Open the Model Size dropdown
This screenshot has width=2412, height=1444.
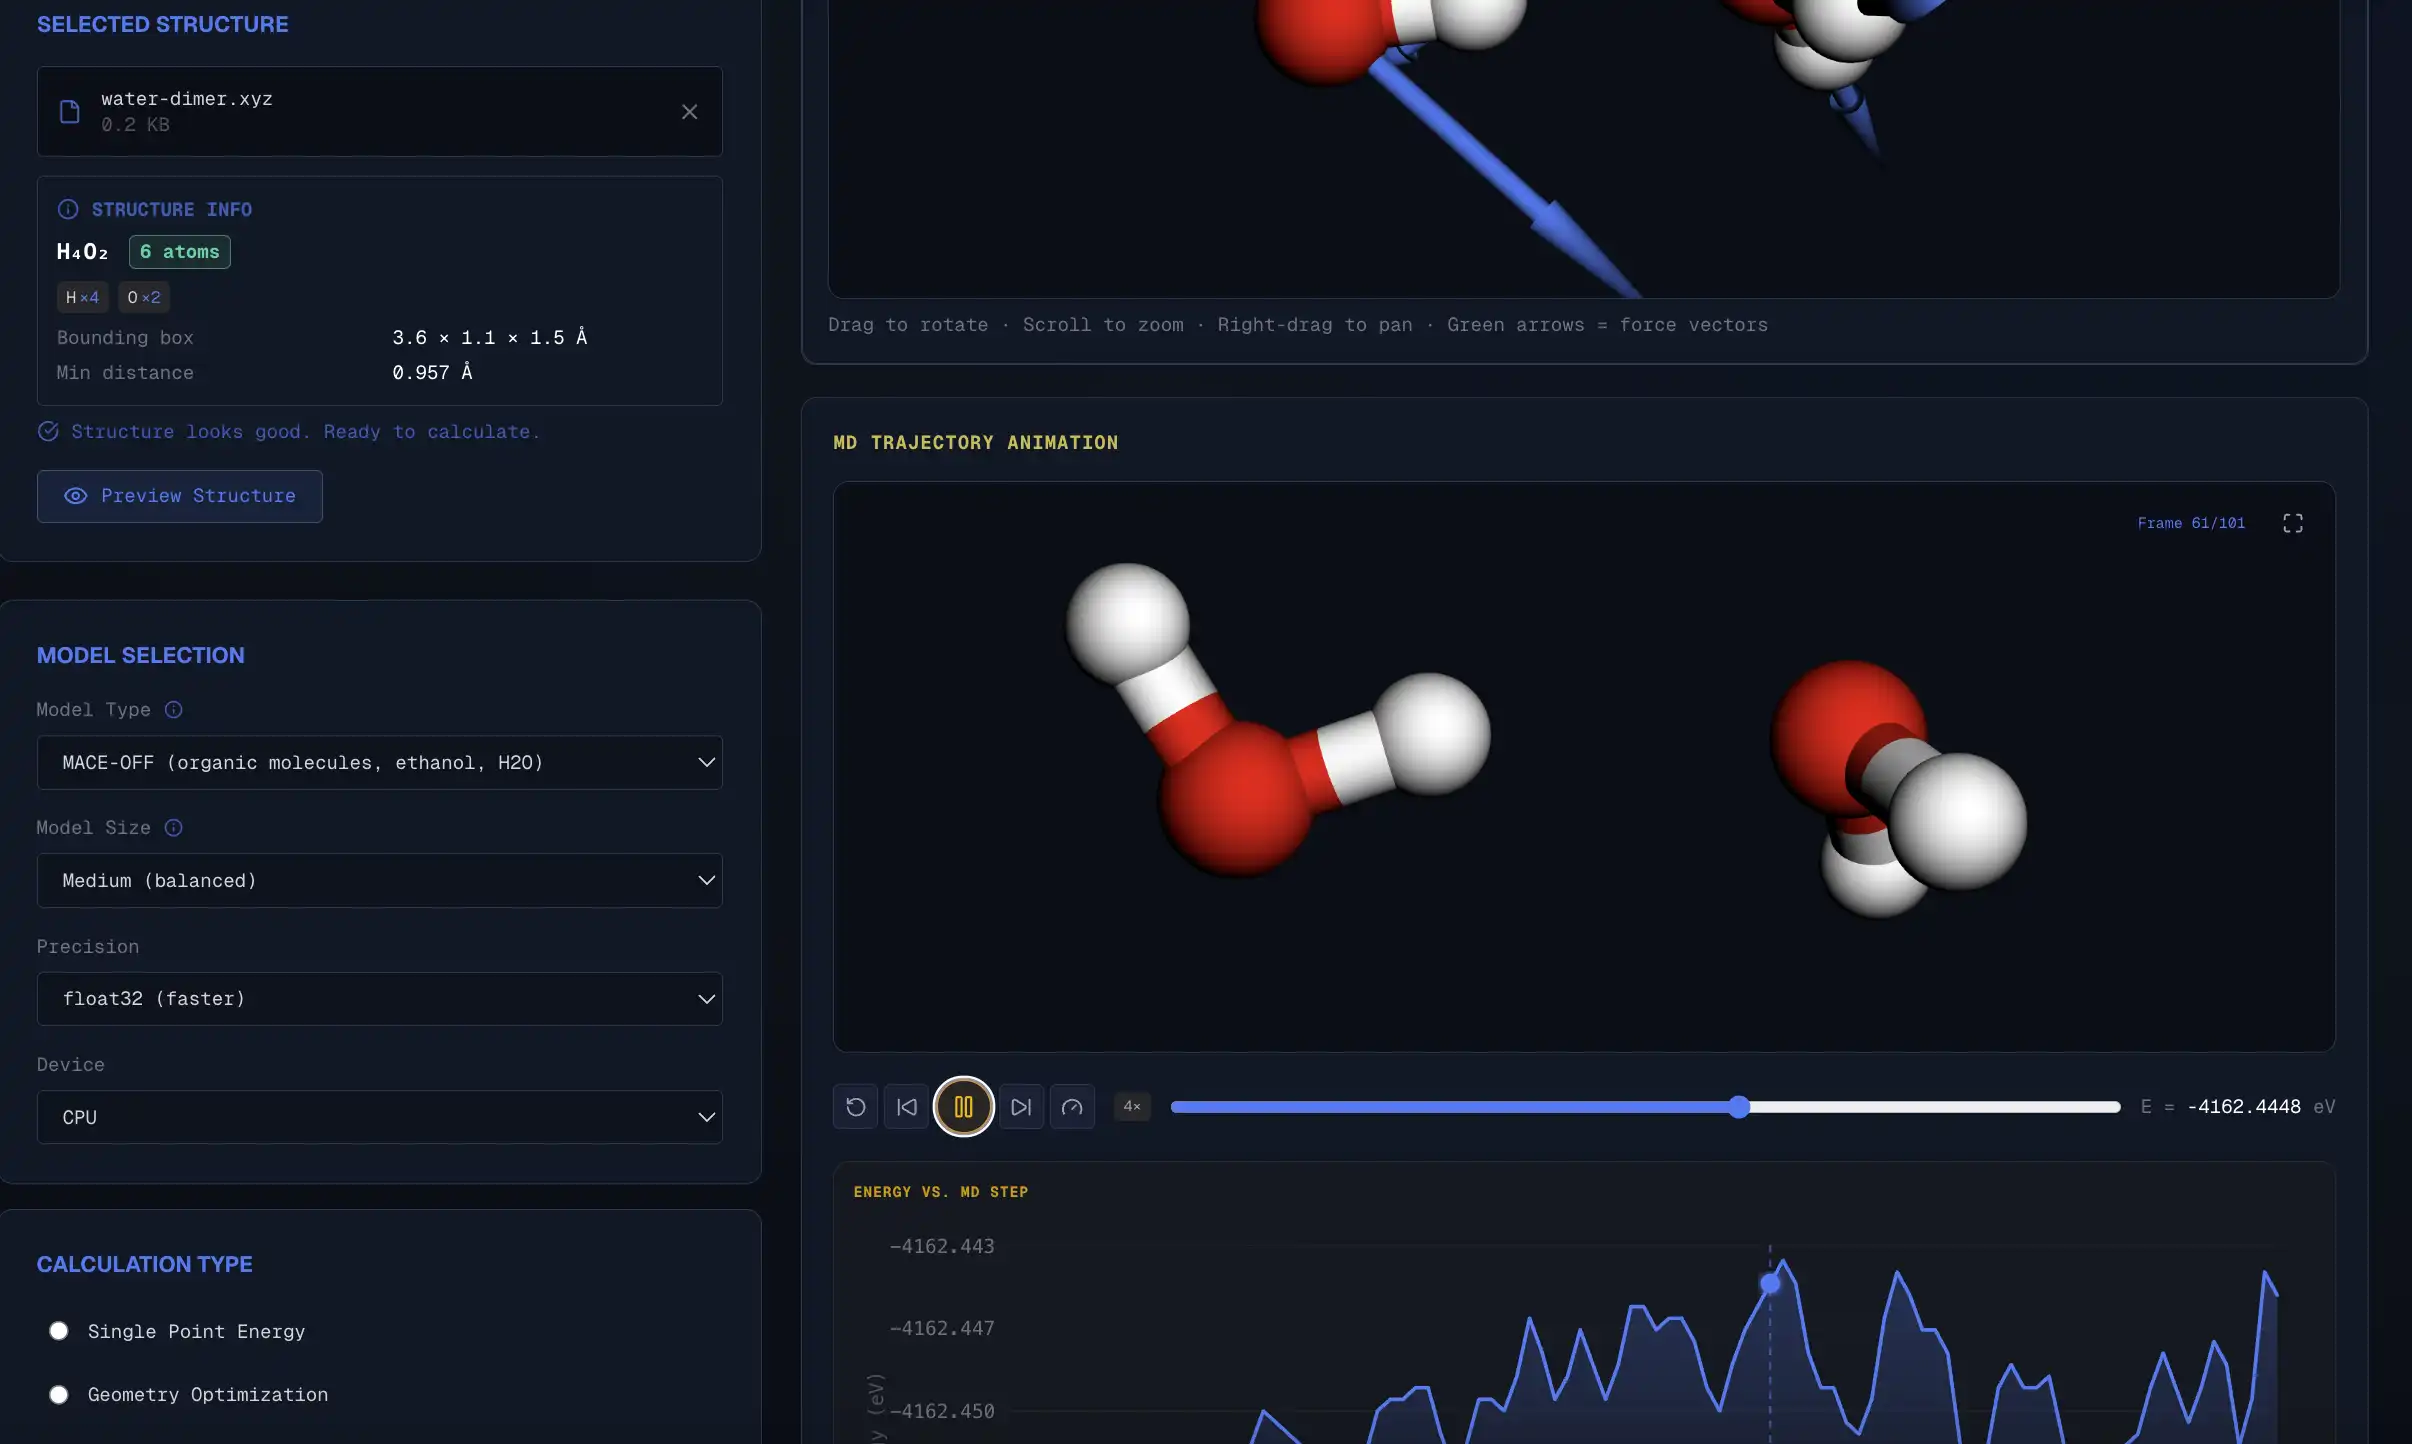pyautogui.click(x=379, y=881)
